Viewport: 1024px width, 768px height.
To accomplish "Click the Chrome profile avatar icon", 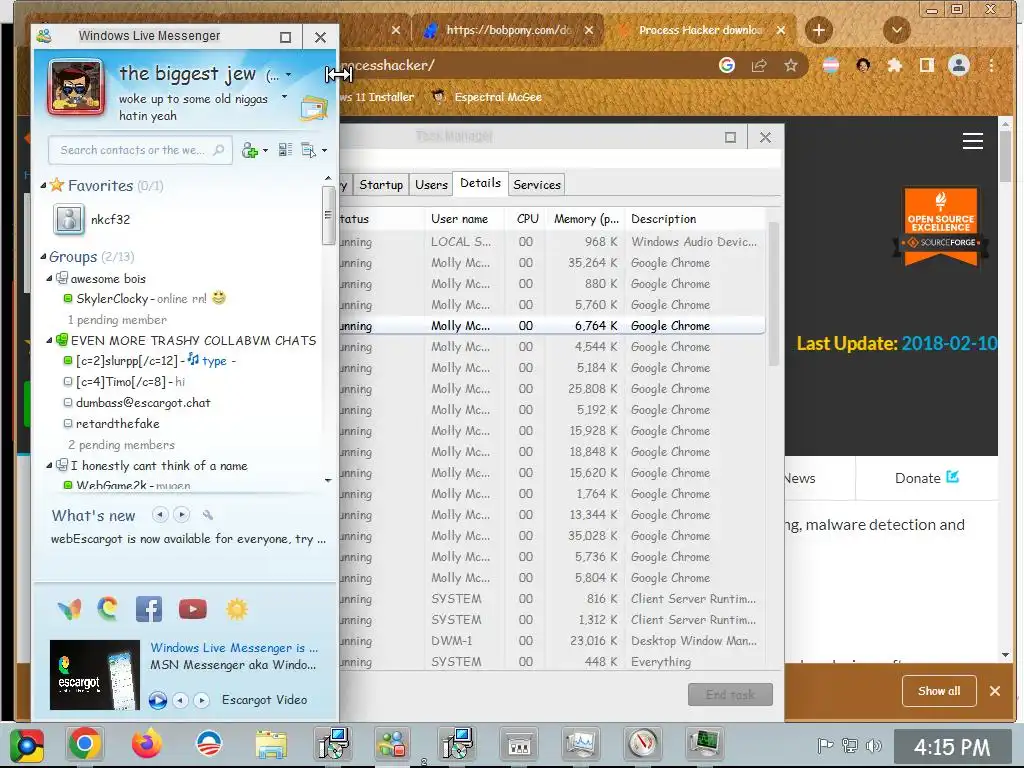I will click(959, 65).
